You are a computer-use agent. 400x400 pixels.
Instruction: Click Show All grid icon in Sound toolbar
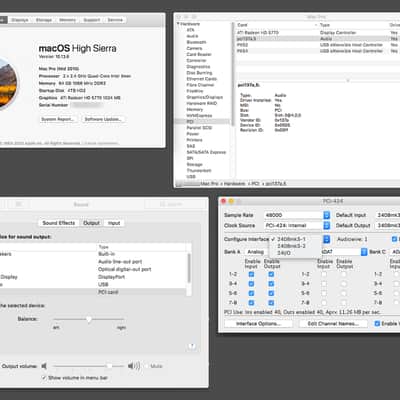coord(19,204)
